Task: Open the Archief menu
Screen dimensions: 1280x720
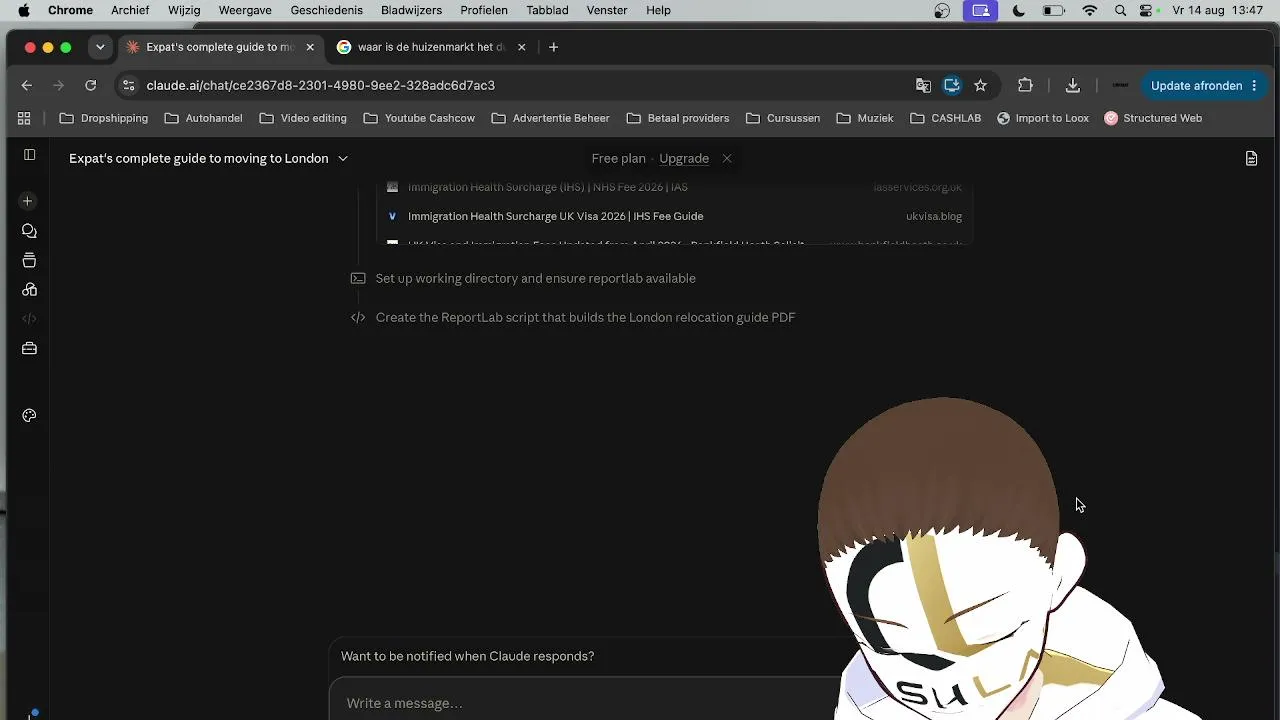Action: click(130, 10)
